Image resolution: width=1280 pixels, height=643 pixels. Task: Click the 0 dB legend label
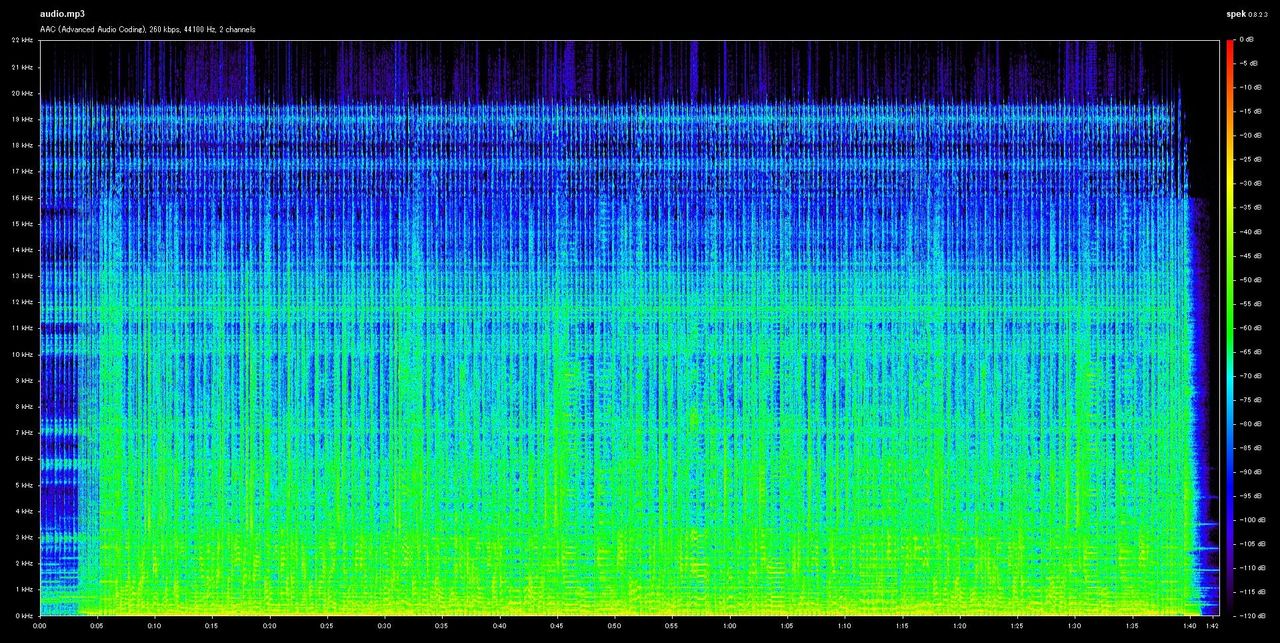coord(1249,39)
